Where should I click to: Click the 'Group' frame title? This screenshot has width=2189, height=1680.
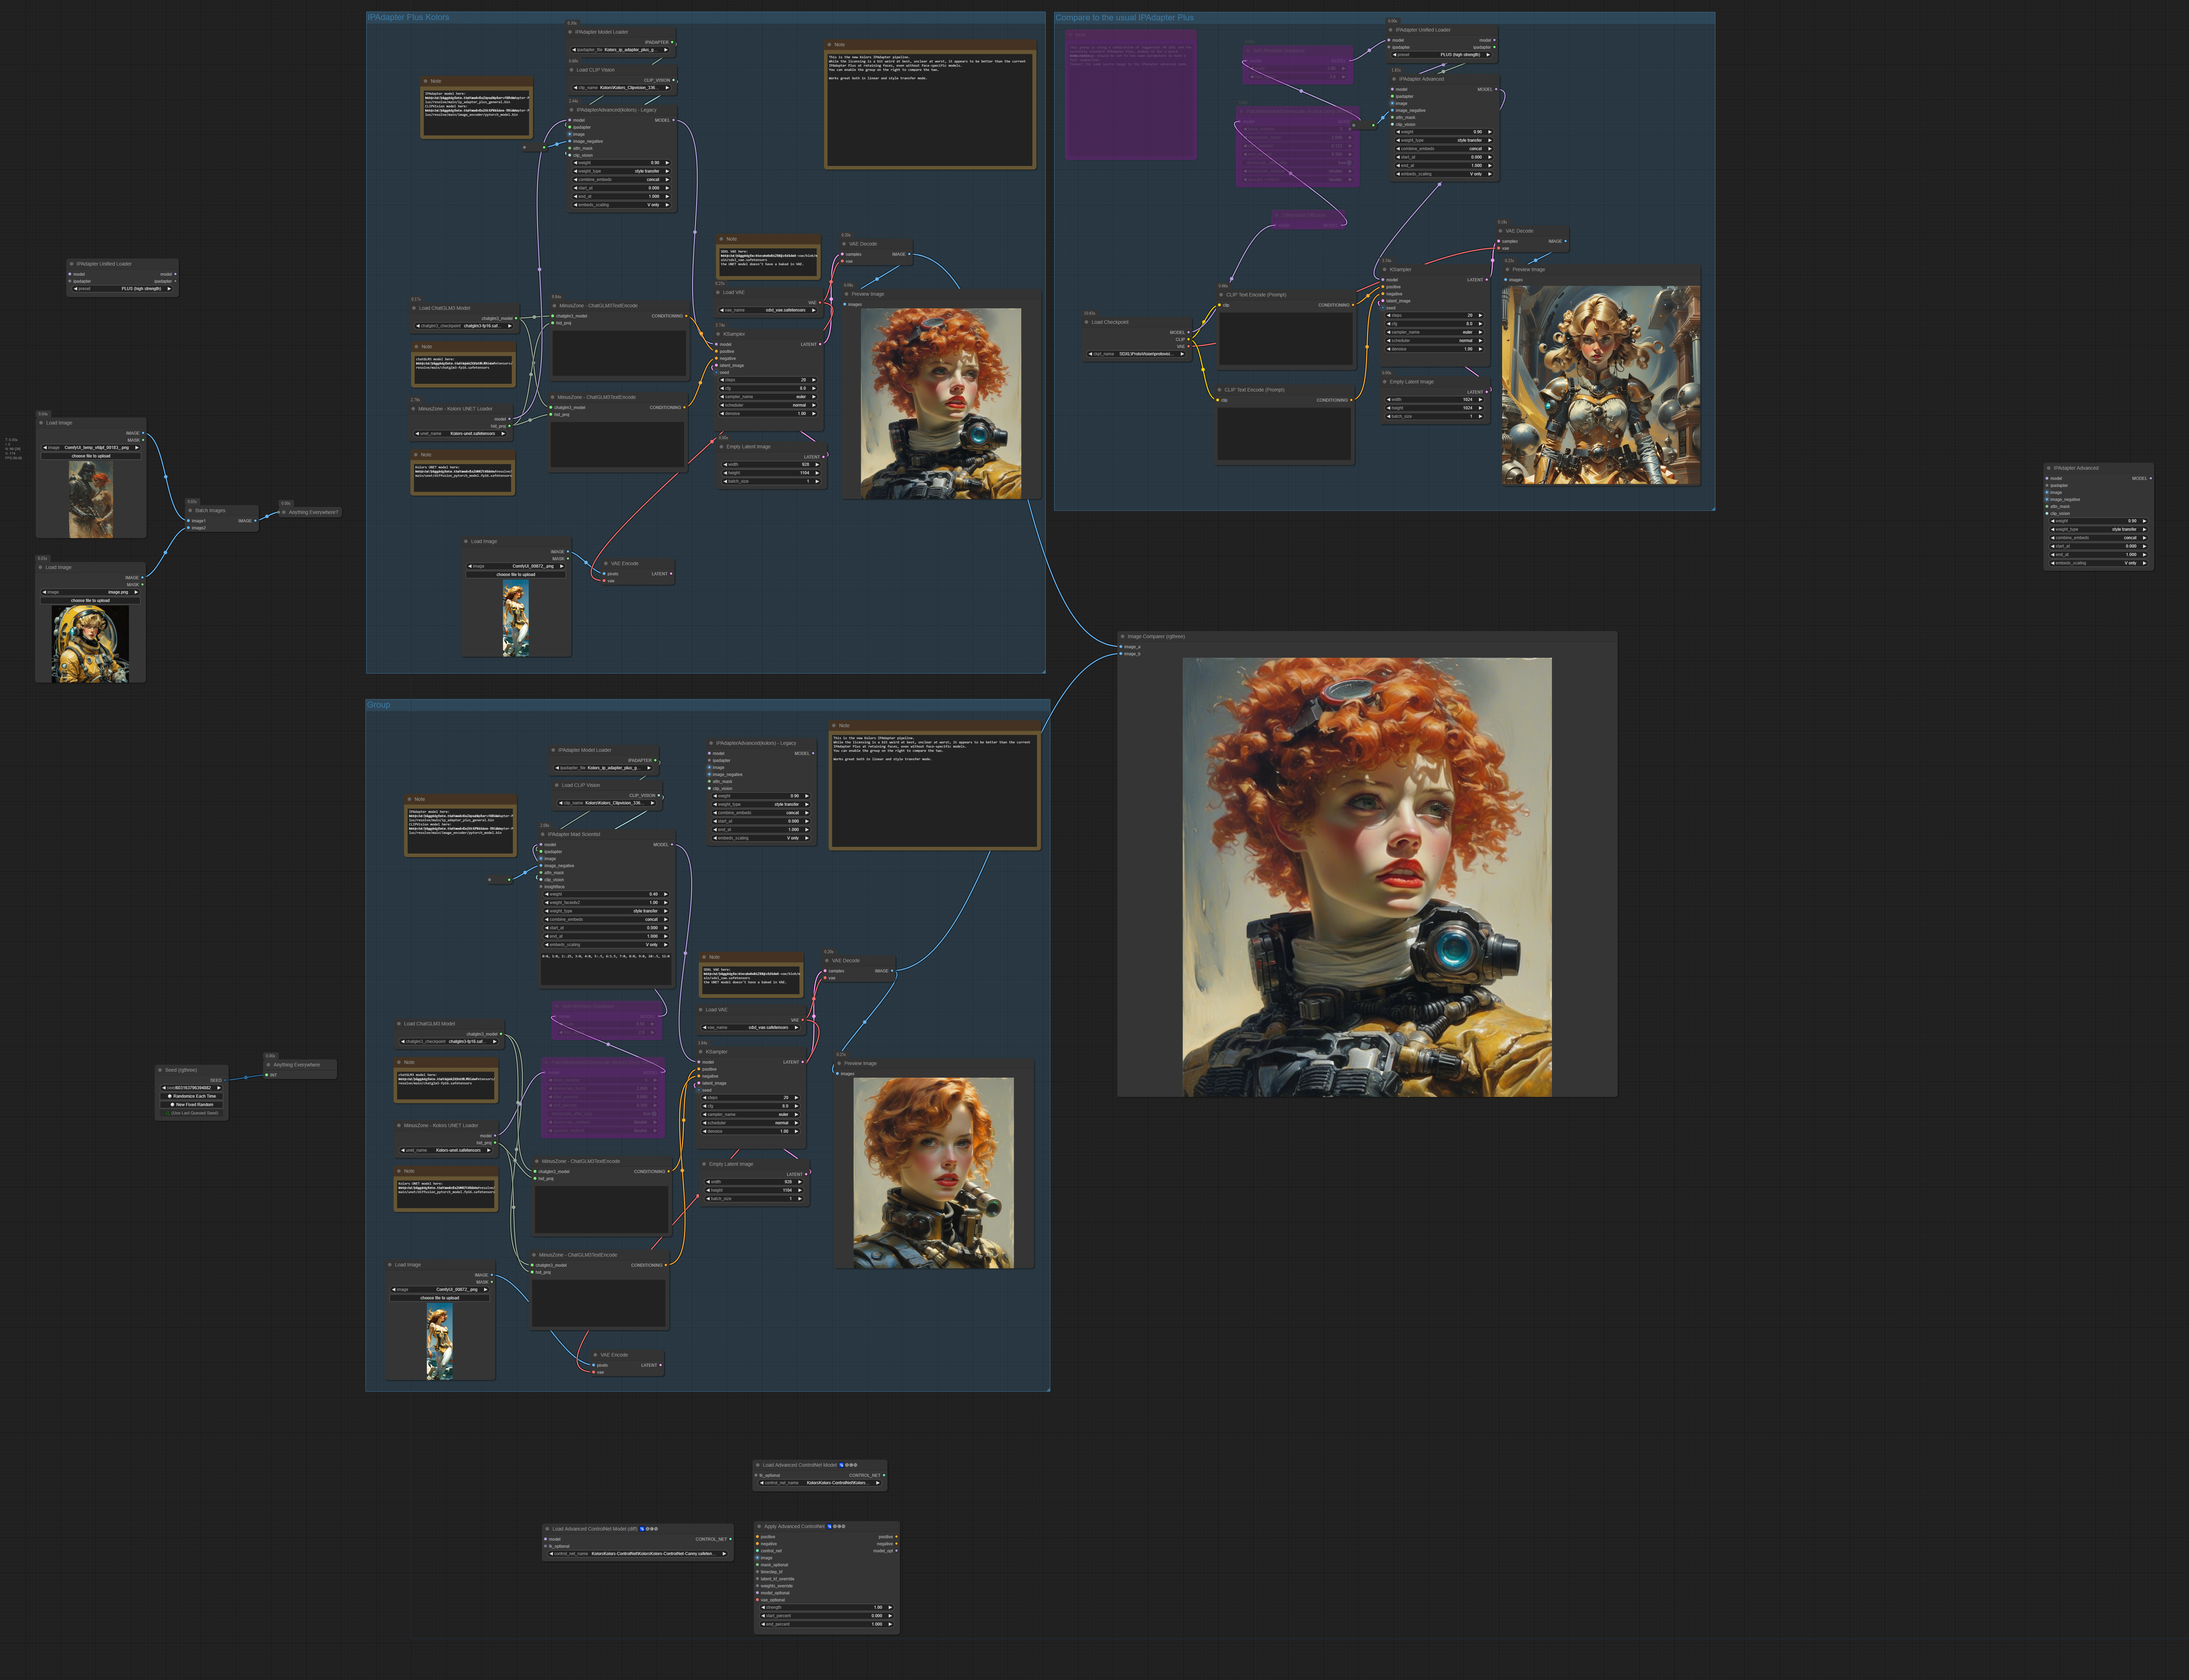point(378,705)
